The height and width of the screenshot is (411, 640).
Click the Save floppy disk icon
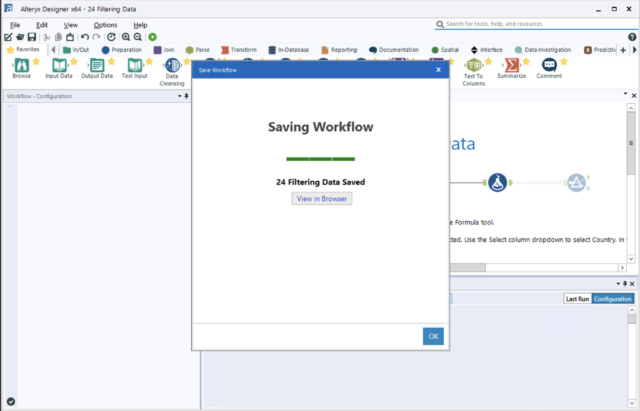click(32, 37)
